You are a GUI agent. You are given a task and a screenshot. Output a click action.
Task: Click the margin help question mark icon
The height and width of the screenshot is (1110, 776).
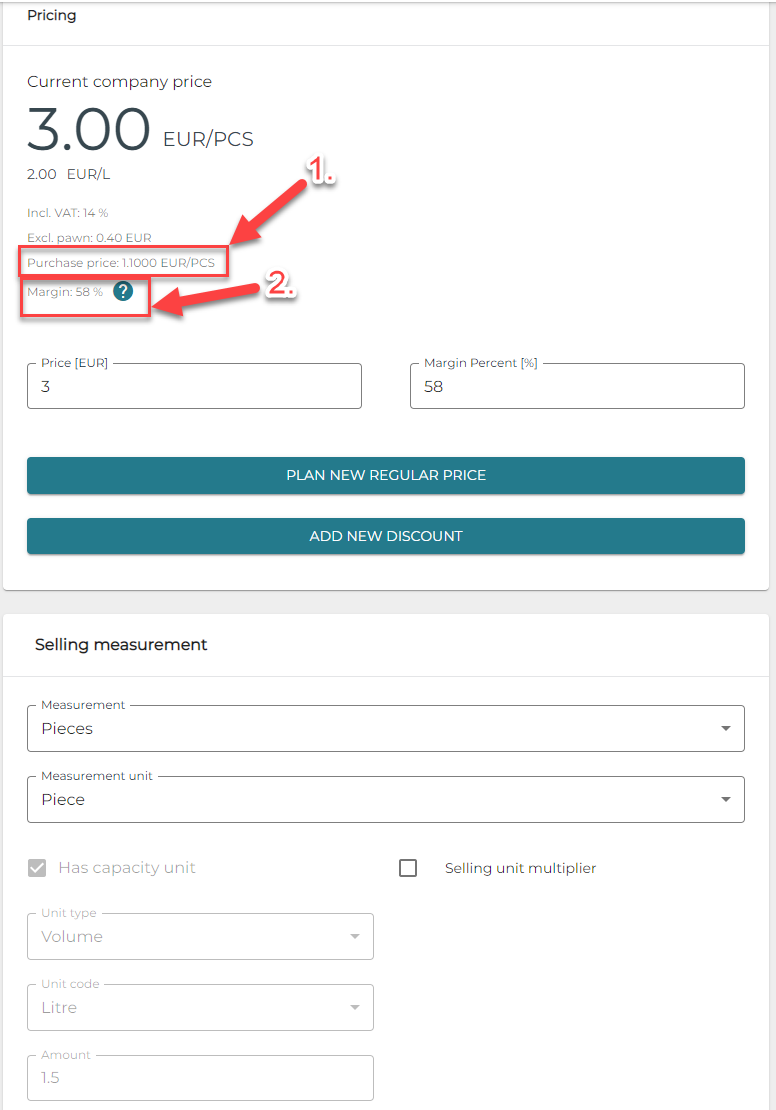point(122,292)
